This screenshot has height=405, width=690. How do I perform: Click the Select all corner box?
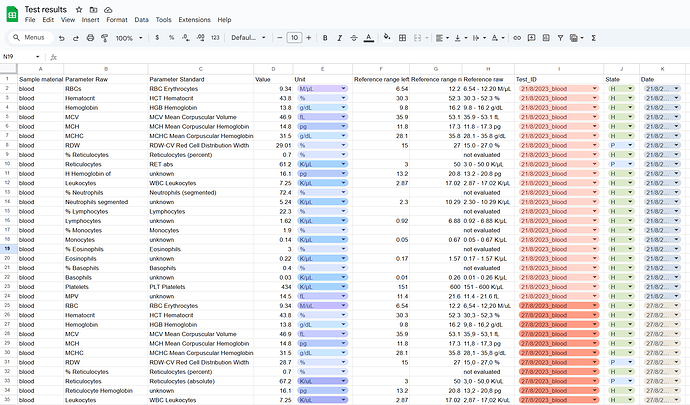click(x=8, y=69)
